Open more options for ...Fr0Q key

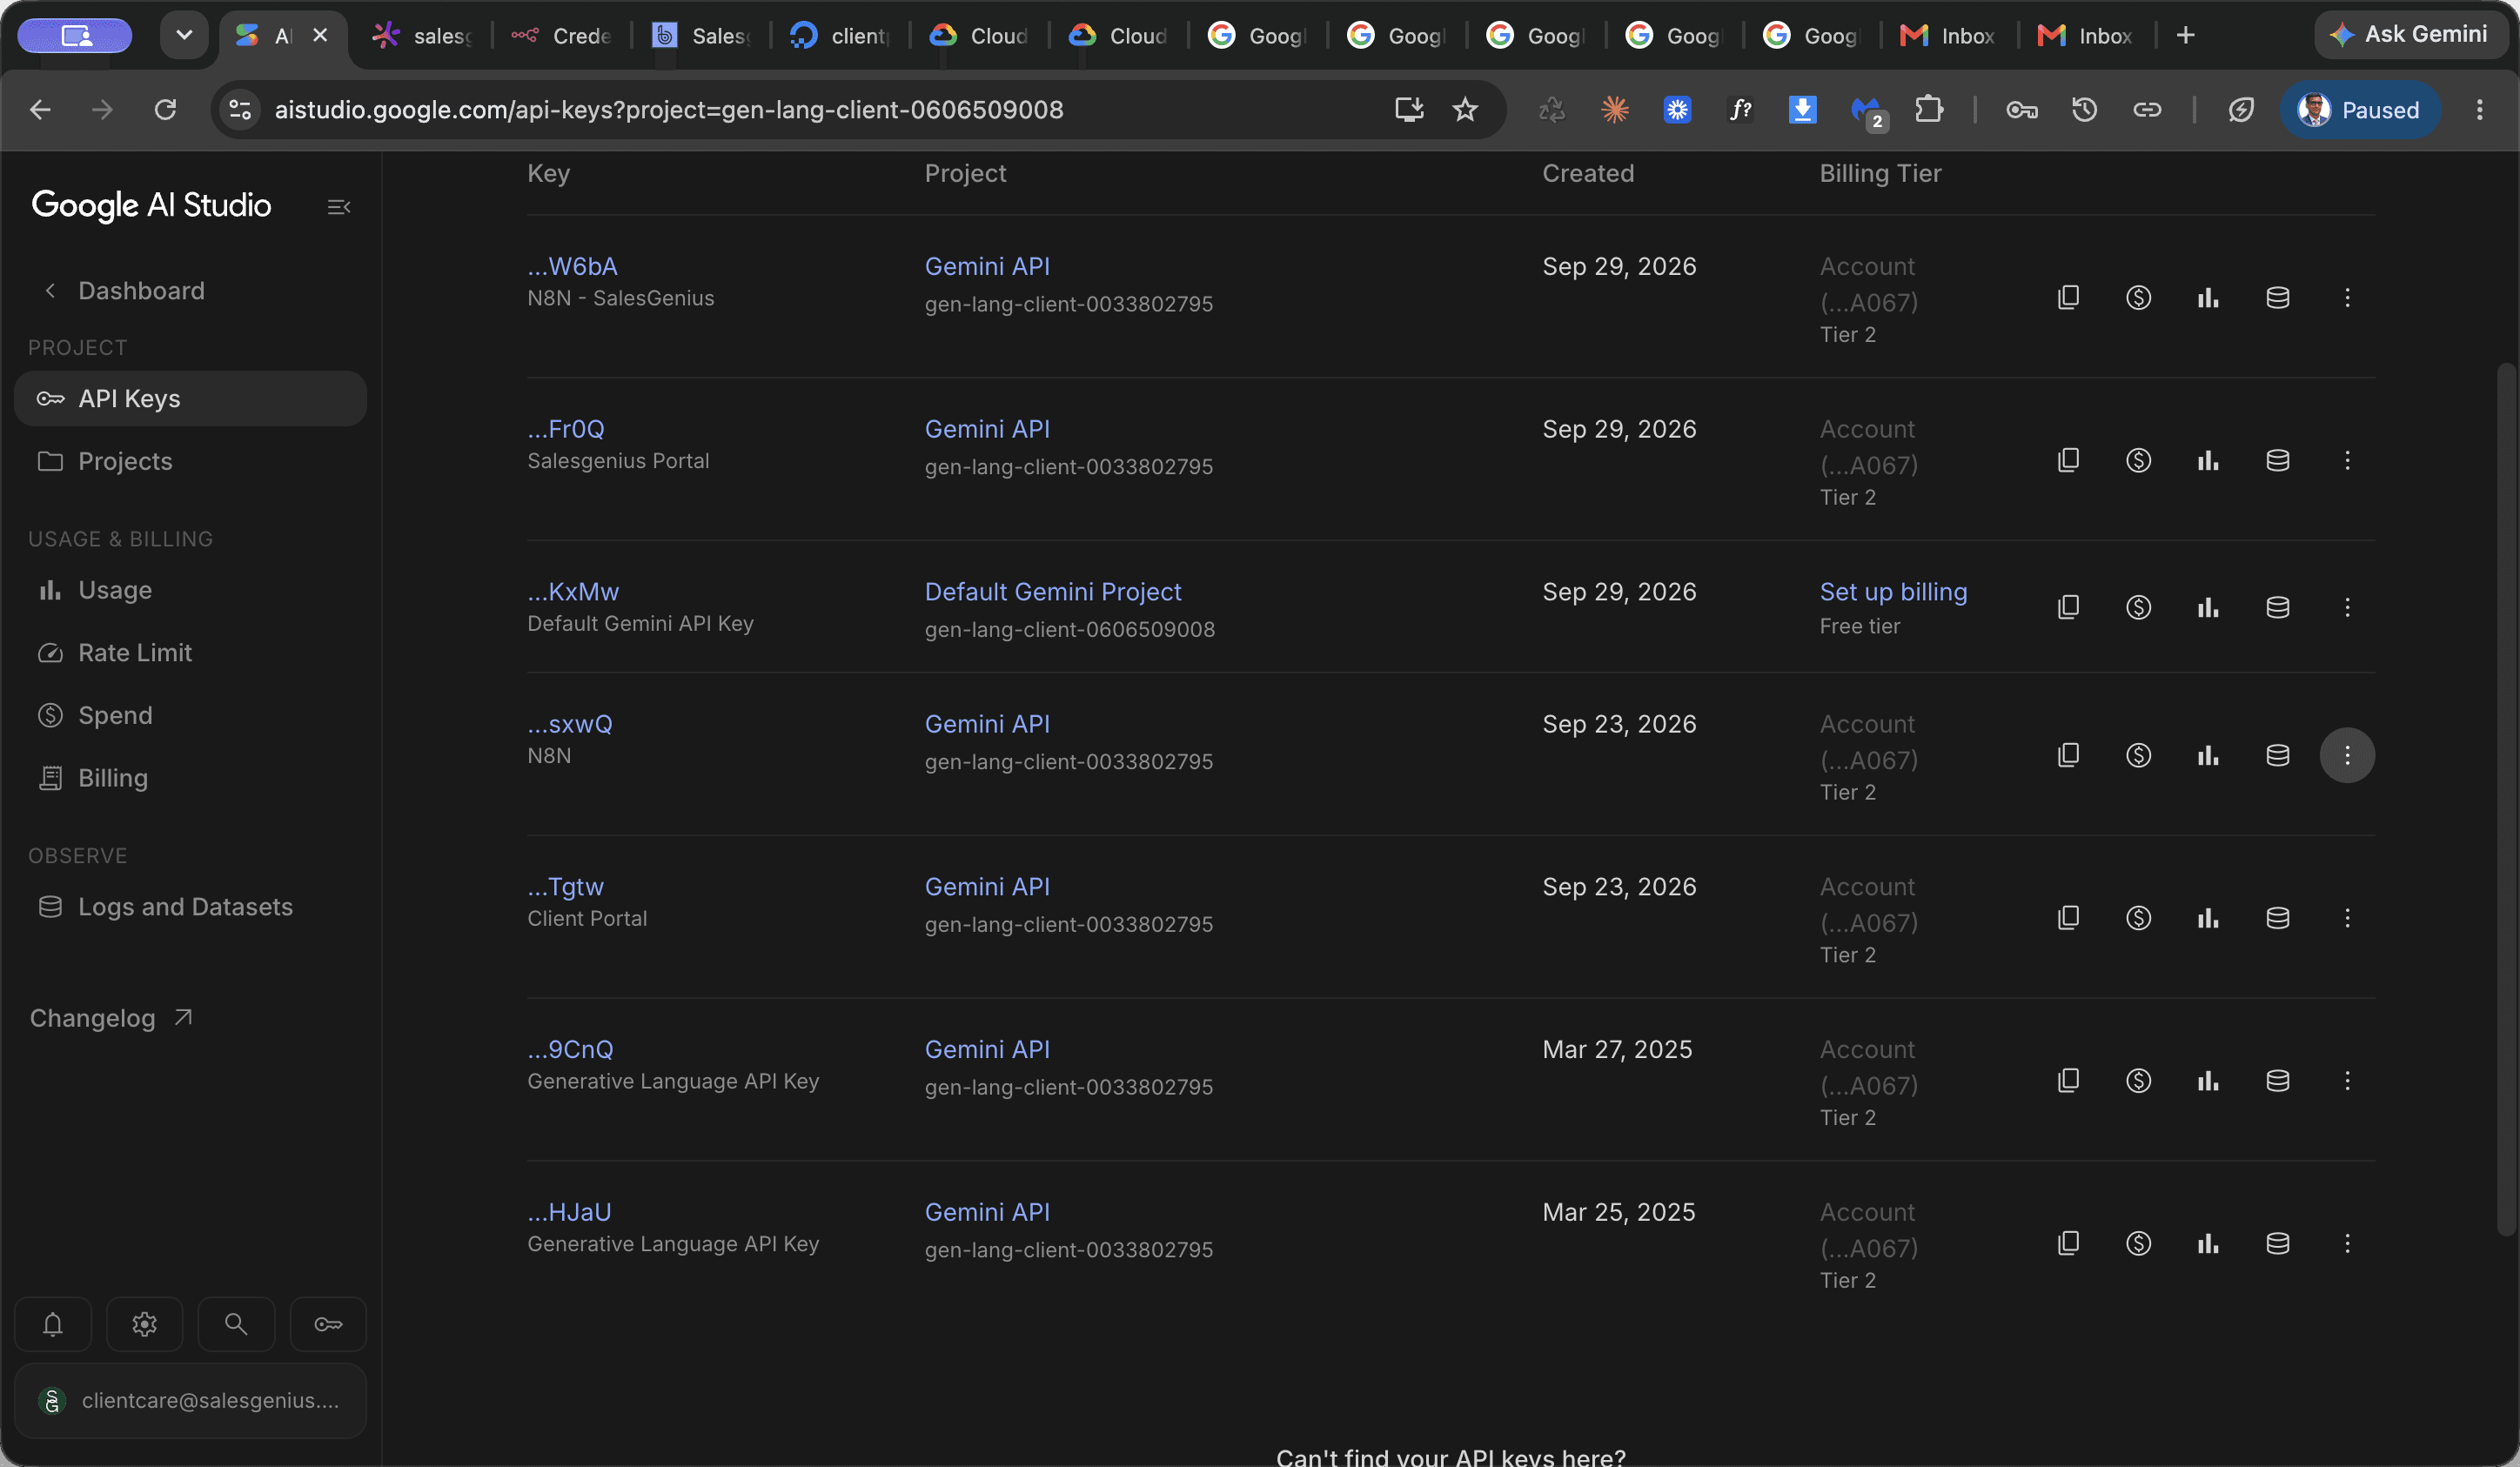pos(2347,460)
